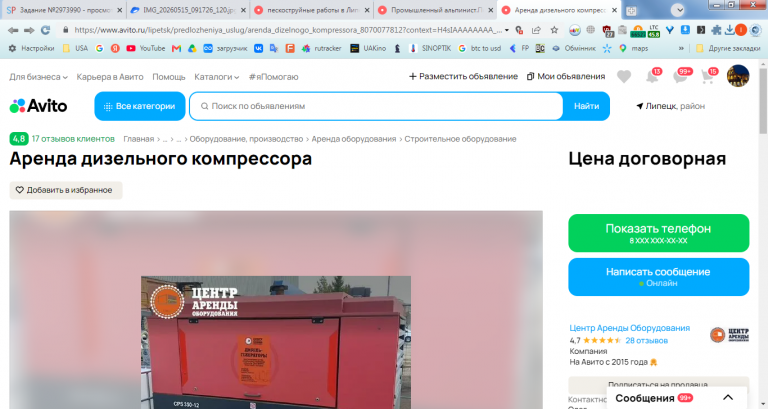768x409 pixels.
Task: Open the UAKino bookmark
Action: [x=368, y=48]
